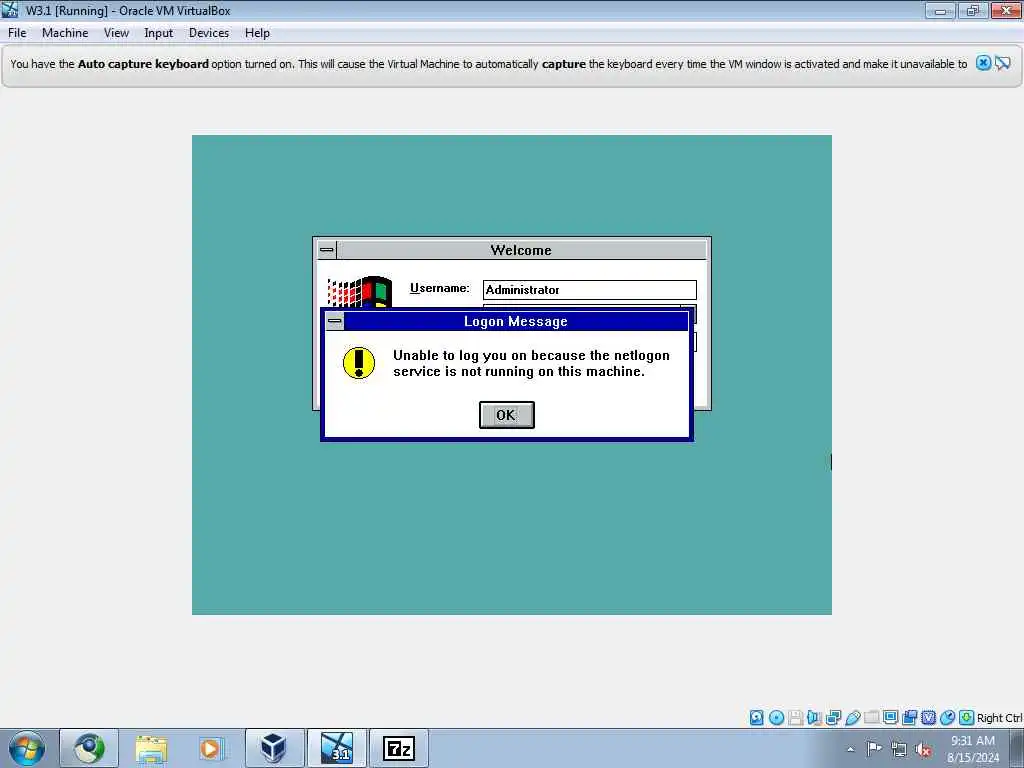Click the don't-show-again notification icon
1024x768 pixels.
click(x=1003, y=63)
